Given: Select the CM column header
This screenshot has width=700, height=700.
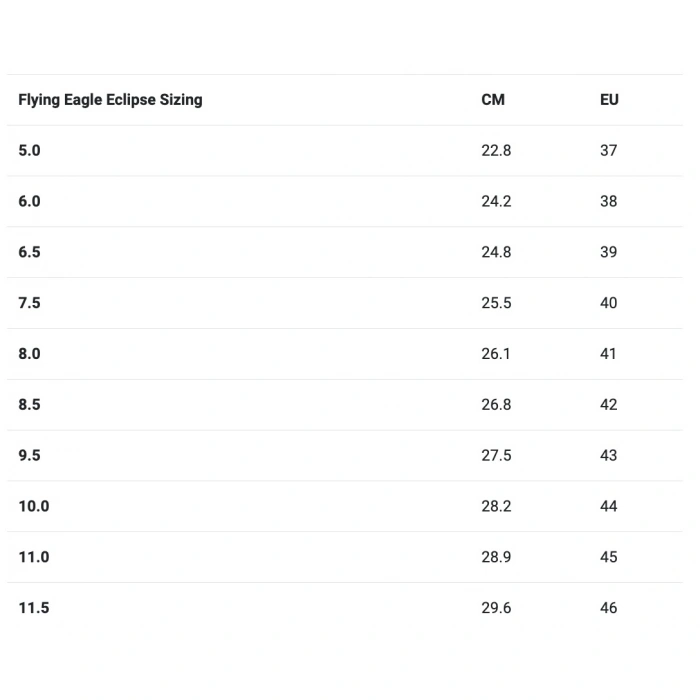Looking at the screenshot, I should click(x=493, y=100).
